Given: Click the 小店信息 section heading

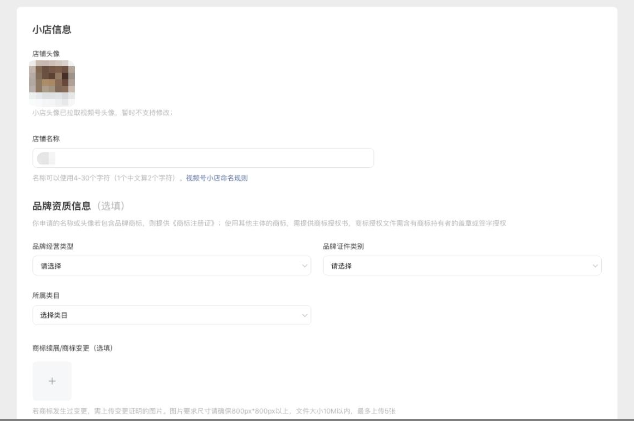Looking at the screenshot, I should click(52, 31).
